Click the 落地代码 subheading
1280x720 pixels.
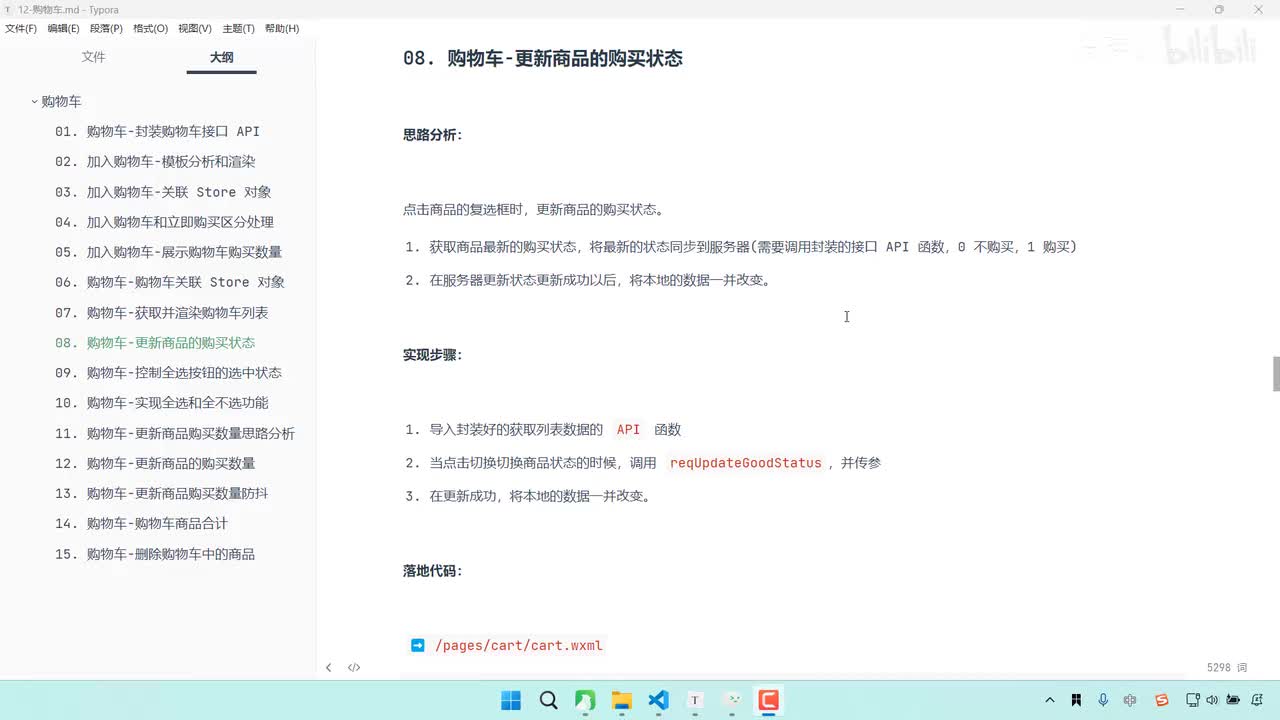[433, 571]
